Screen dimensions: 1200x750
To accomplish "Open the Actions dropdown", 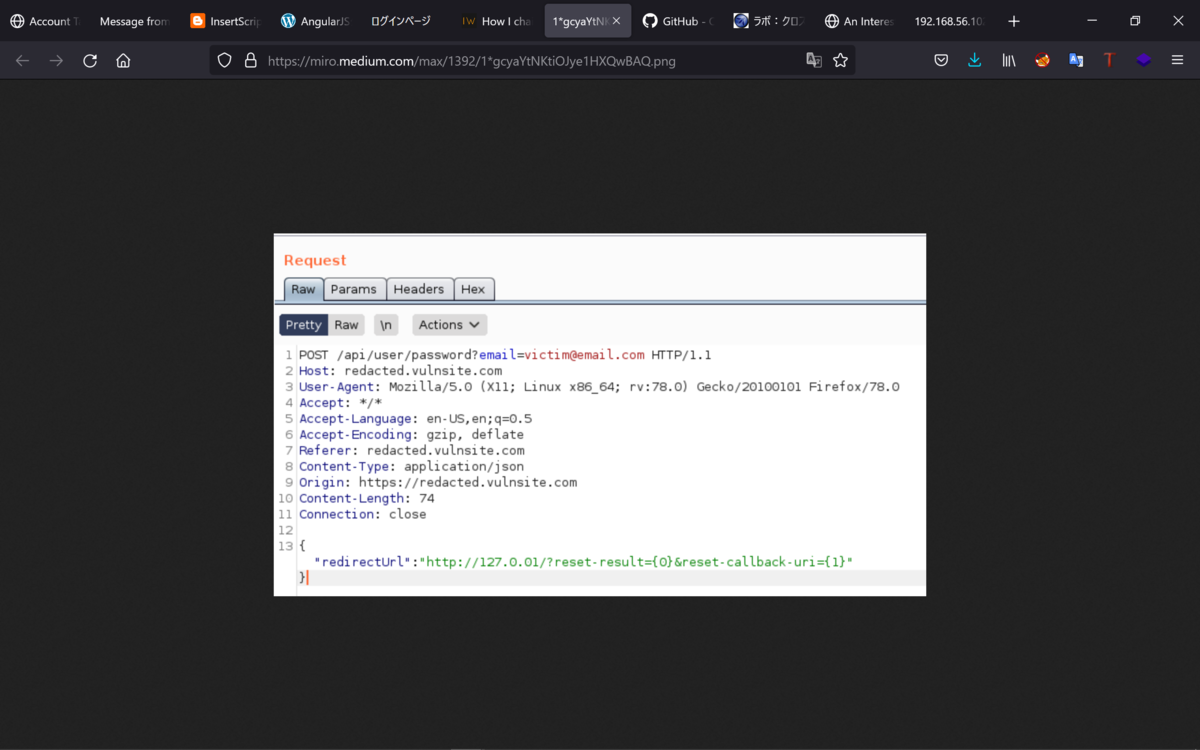I will click(449, 325).
